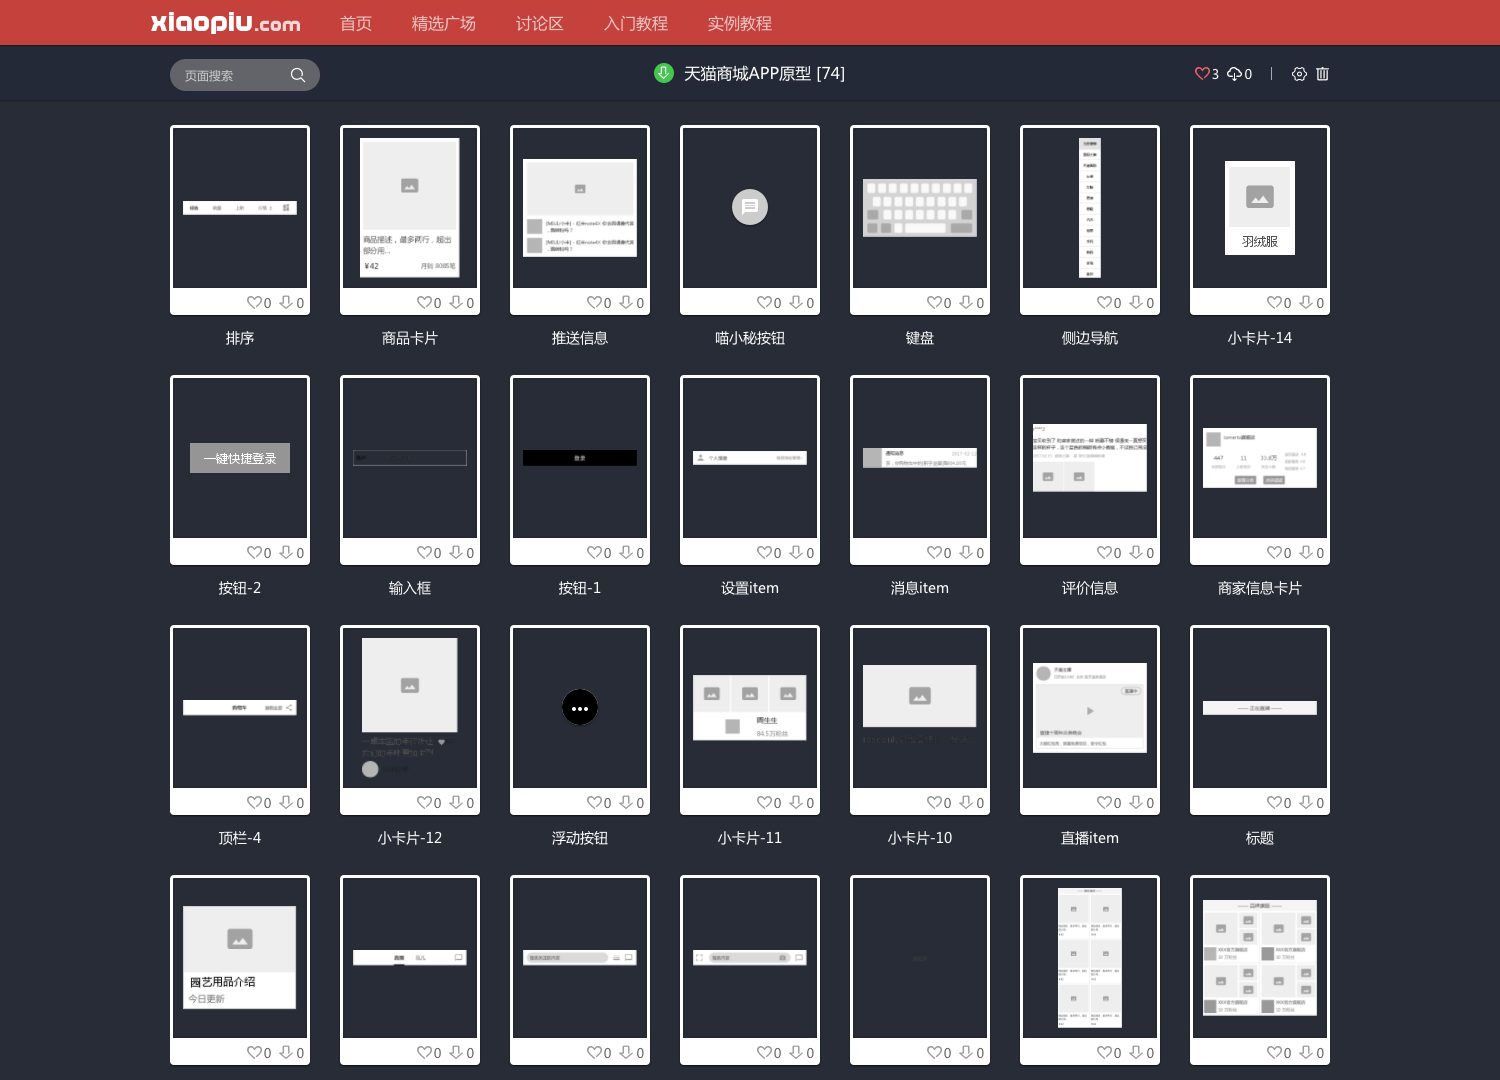Click the 商家信息卡片 label

(x=1260, y=588)
